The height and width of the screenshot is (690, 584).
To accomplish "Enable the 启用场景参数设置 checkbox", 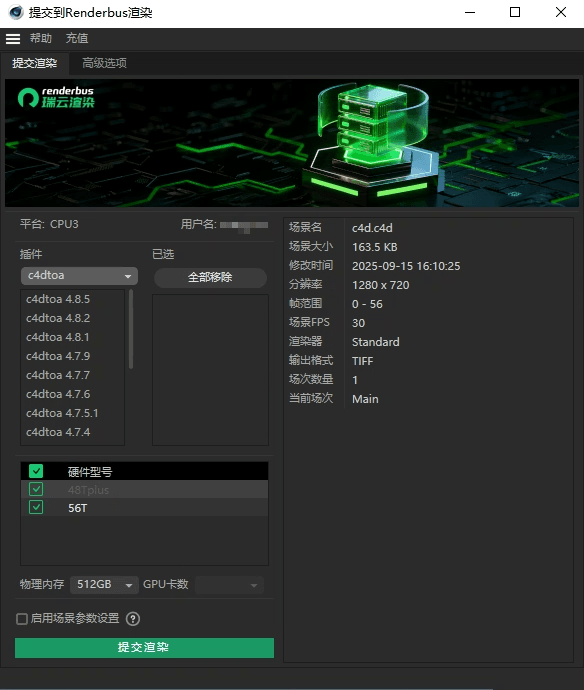I will [x=22, y=619].
